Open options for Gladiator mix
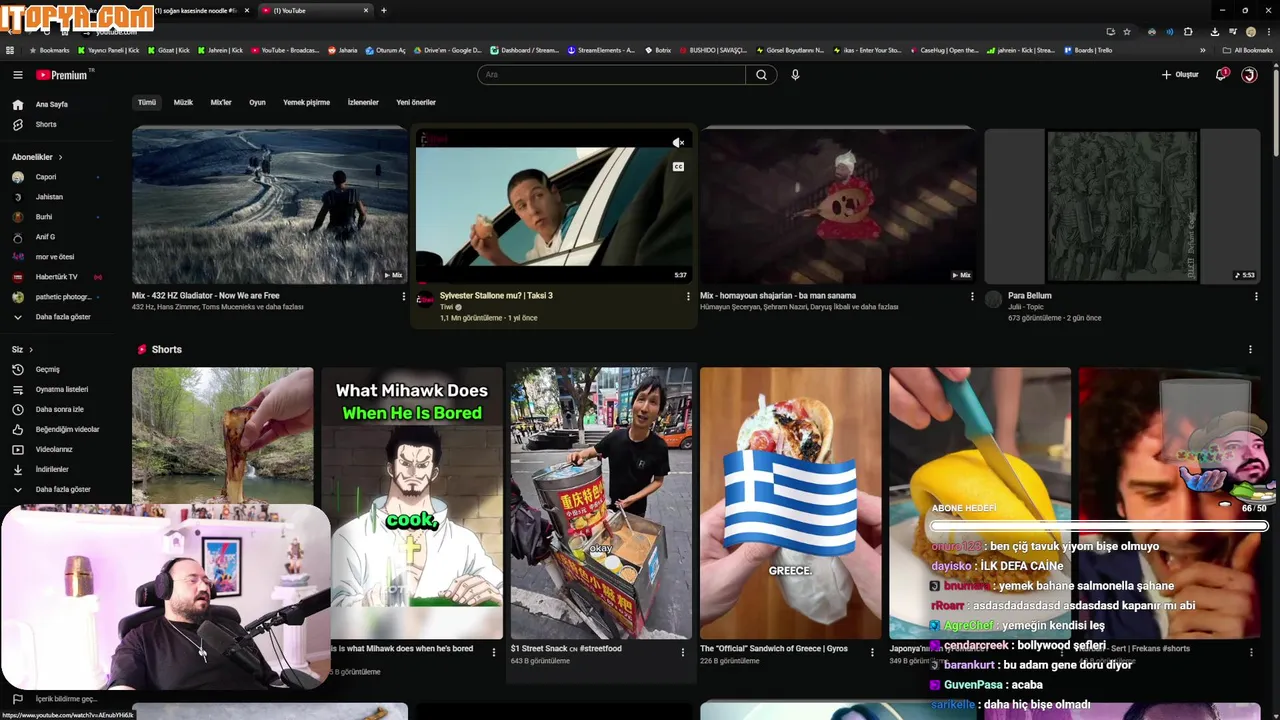 click(404, 296)
